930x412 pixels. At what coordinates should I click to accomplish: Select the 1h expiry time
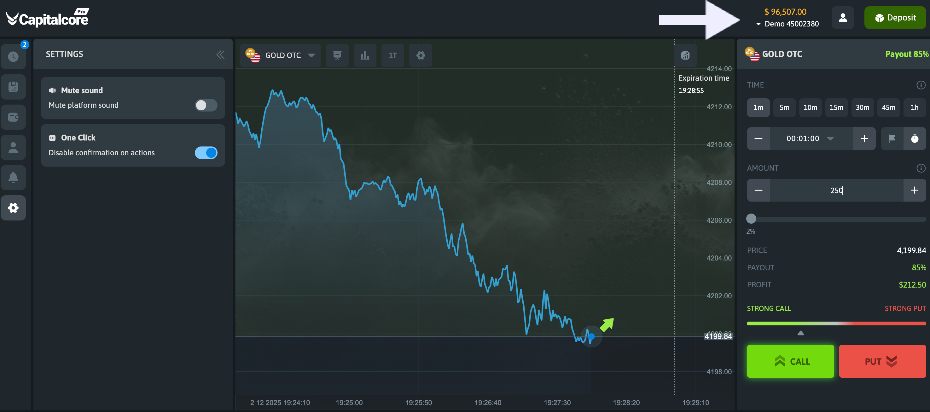pos(915,108)
